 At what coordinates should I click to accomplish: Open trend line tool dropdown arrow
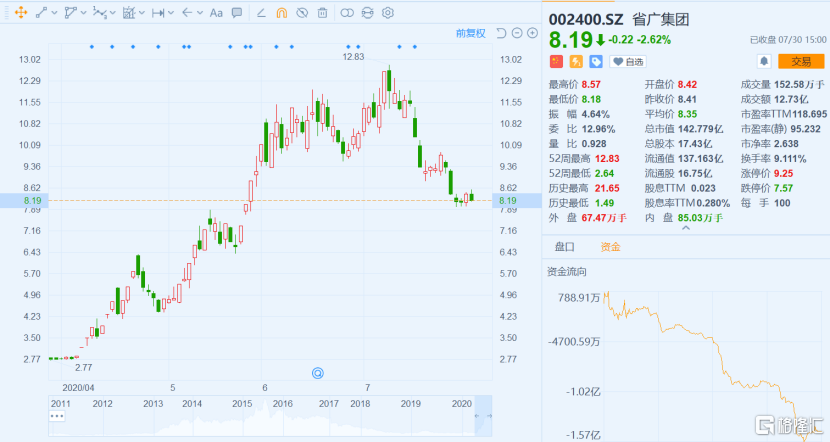[x=55, y=13]
